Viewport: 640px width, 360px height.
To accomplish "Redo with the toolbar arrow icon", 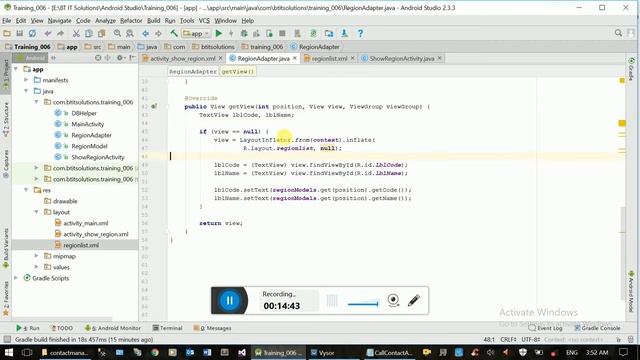I will click(60, 33).
